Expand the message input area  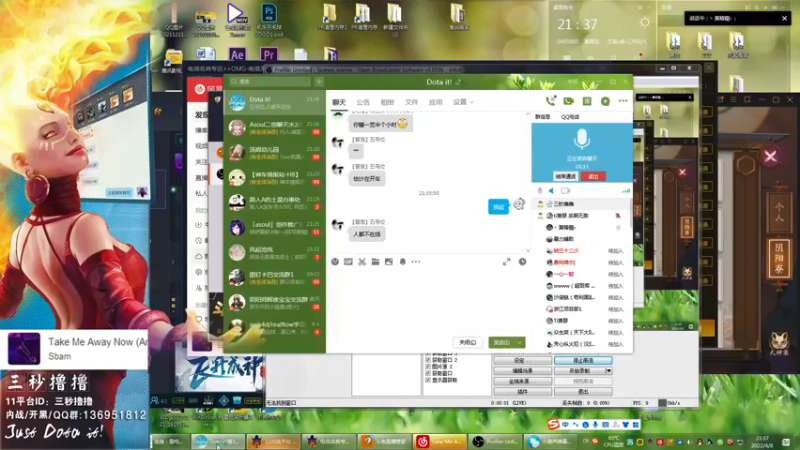tap(506, 262)
